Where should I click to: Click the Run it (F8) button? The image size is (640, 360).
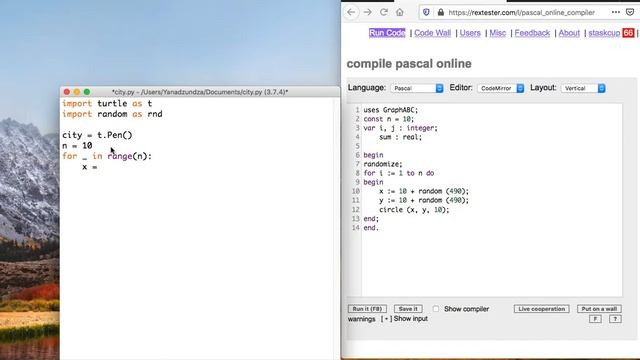pos(367,309)
